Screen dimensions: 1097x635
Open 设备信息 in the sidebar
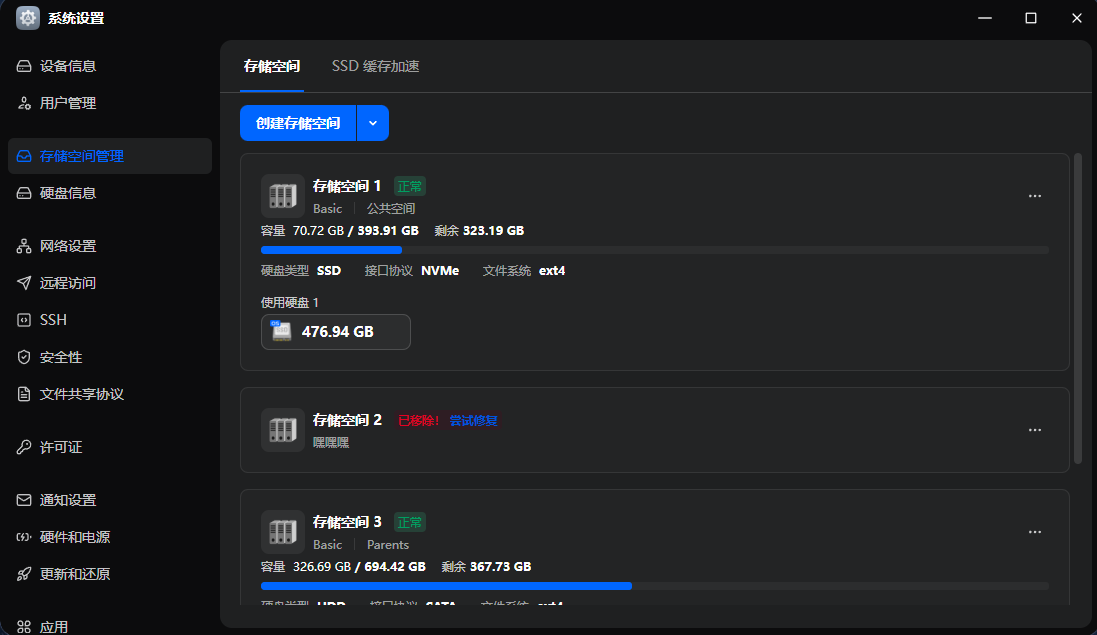110,66
